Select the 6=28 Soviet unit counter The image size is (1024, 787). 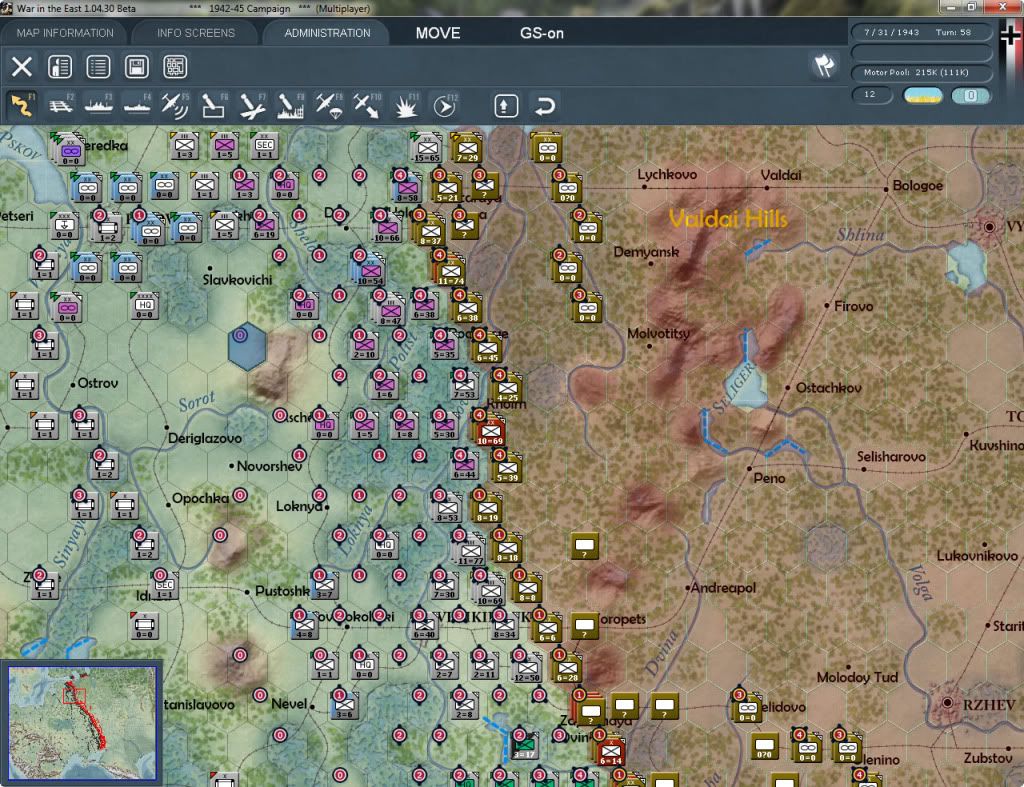pyautogui.click(x=568, y=669)
